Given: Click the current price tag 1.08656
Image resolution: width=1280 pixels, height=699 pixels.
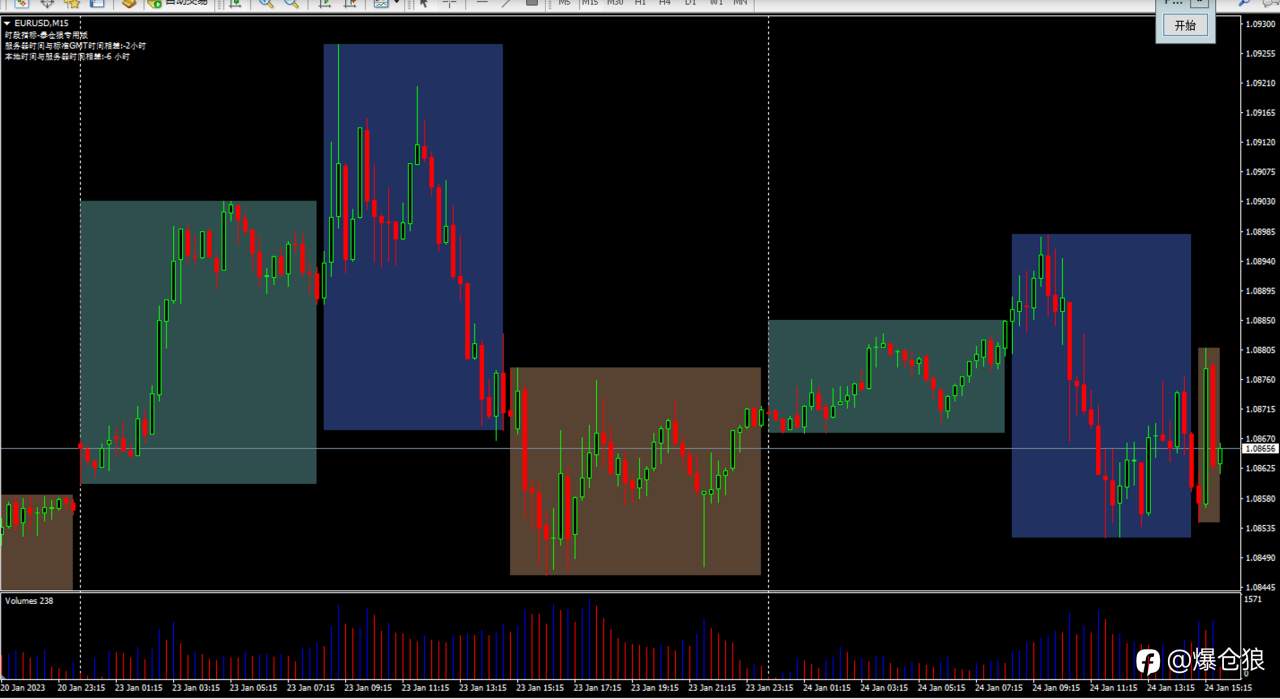Looking at the screenshot, I should tap(1259, 449).
